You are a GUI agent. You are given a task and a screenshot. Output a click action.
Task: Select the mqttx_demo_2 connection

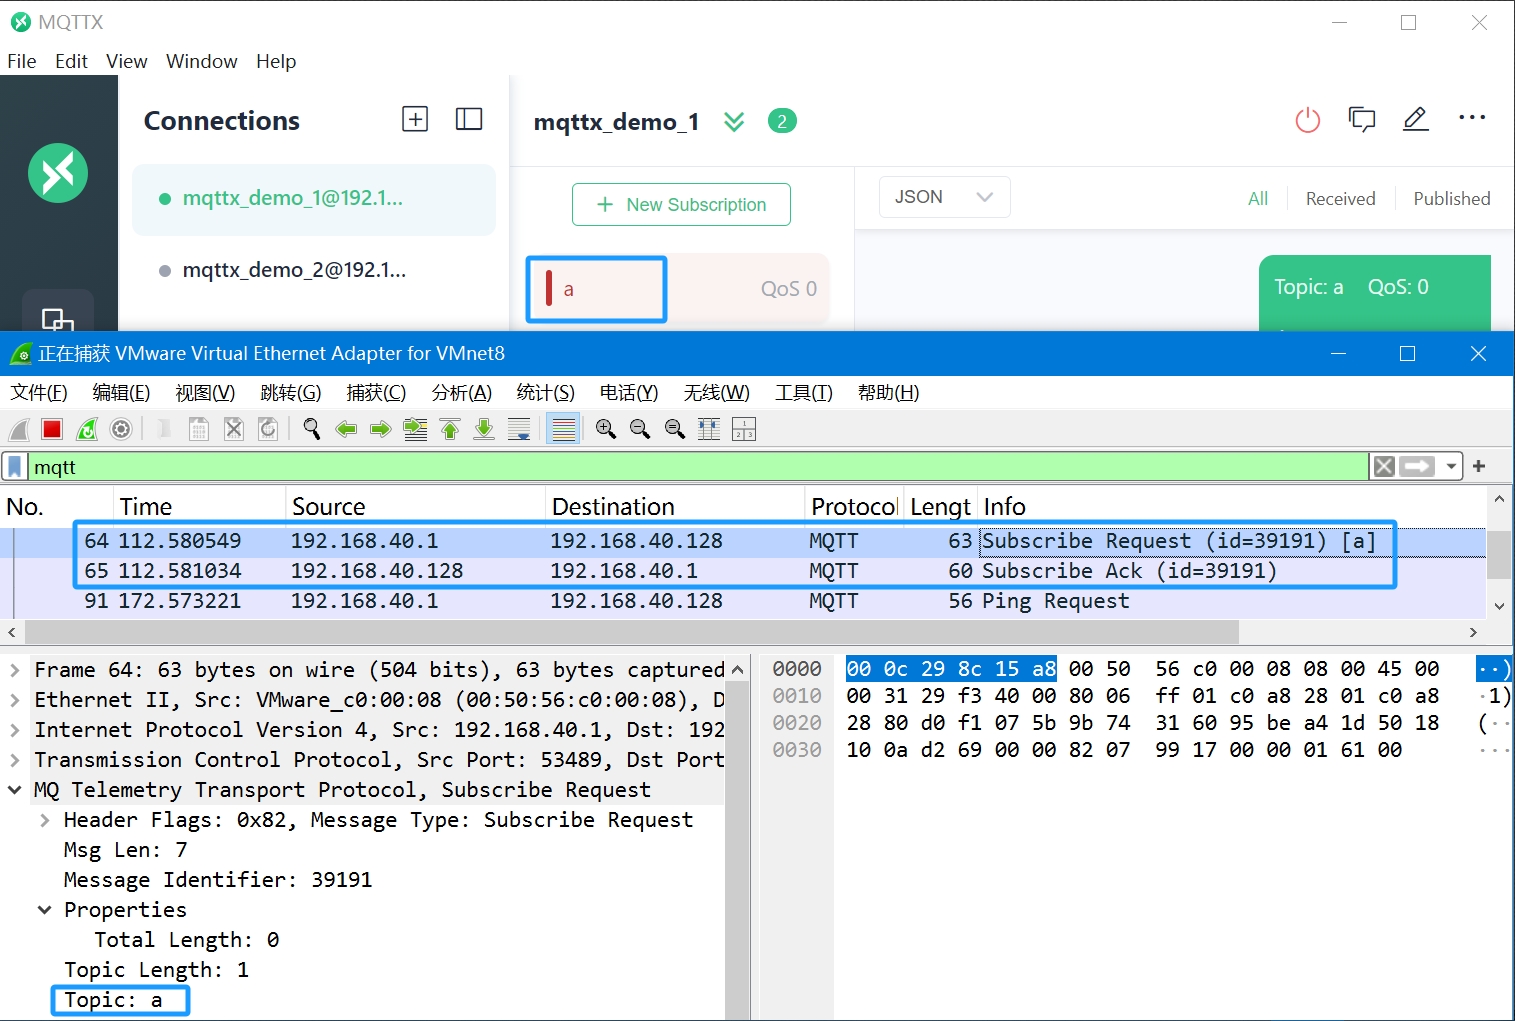(314, 270)
